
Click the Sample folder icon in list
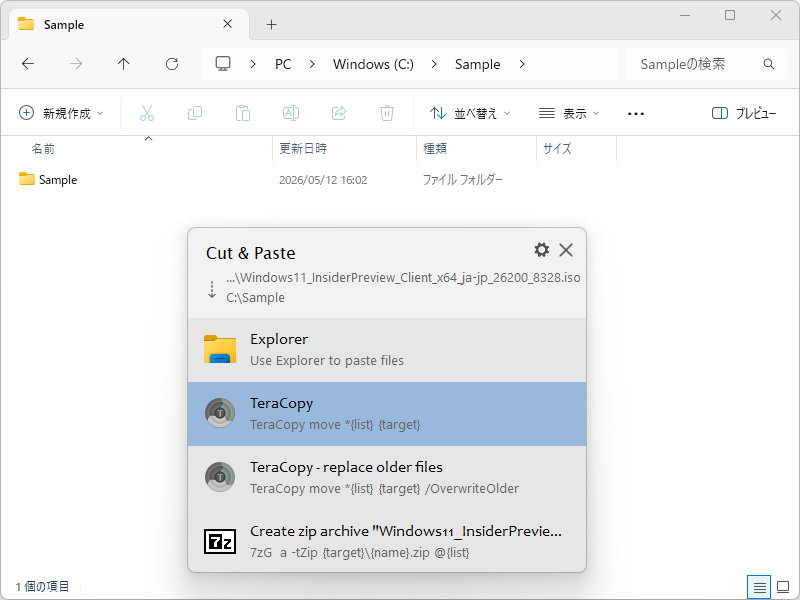(x=27, y=179)
